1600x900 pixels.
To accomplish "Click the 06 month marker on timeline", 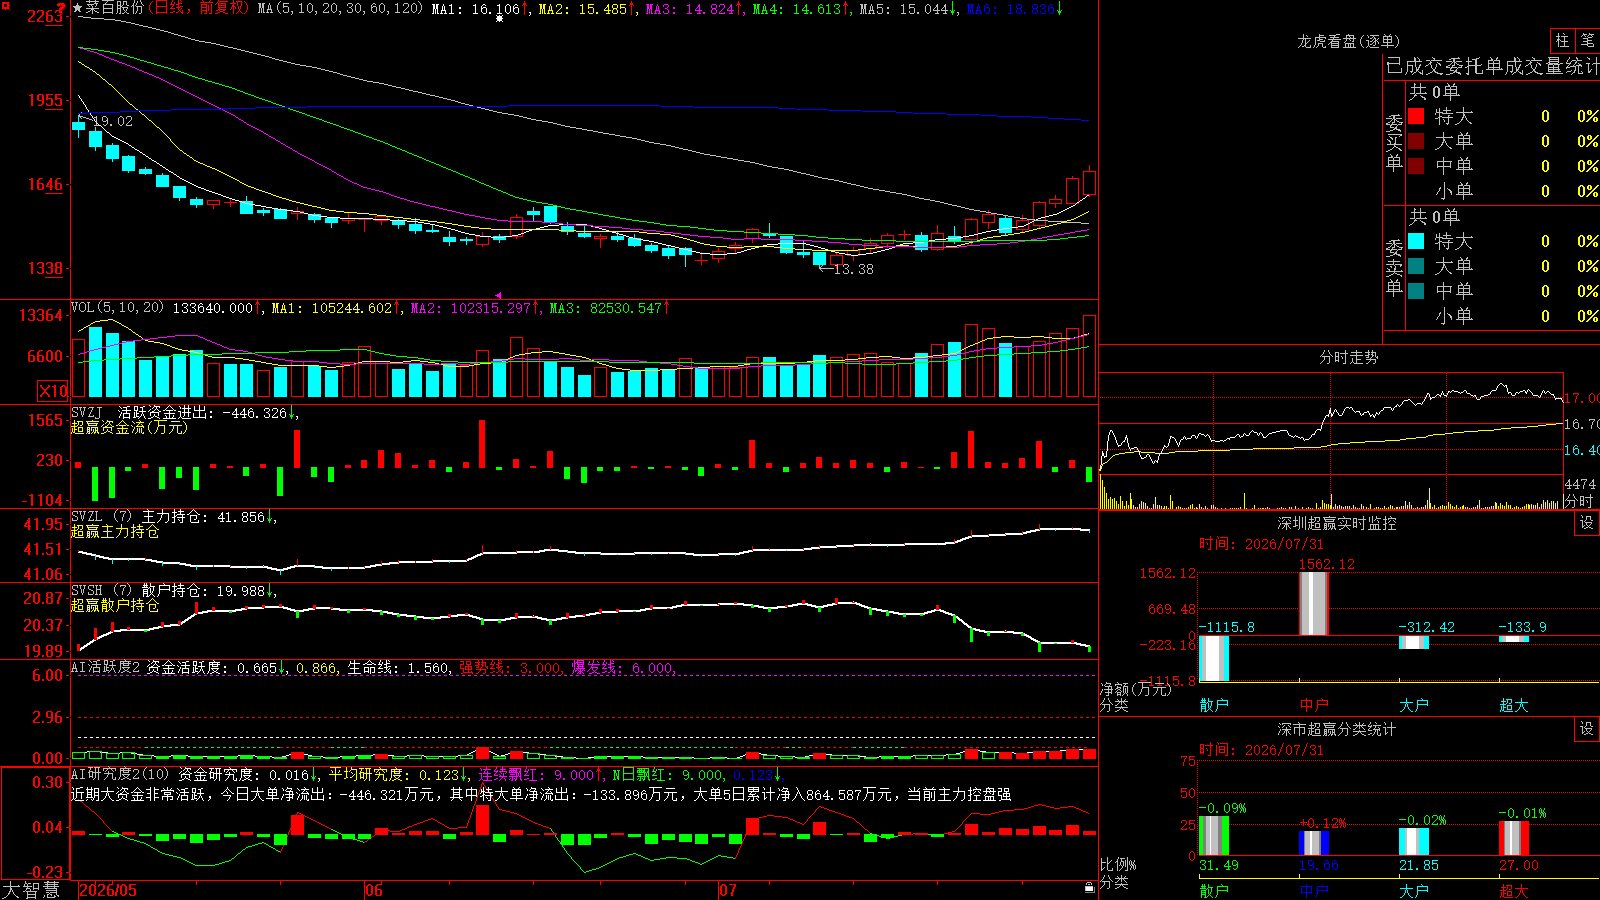I will click(374, 890).
